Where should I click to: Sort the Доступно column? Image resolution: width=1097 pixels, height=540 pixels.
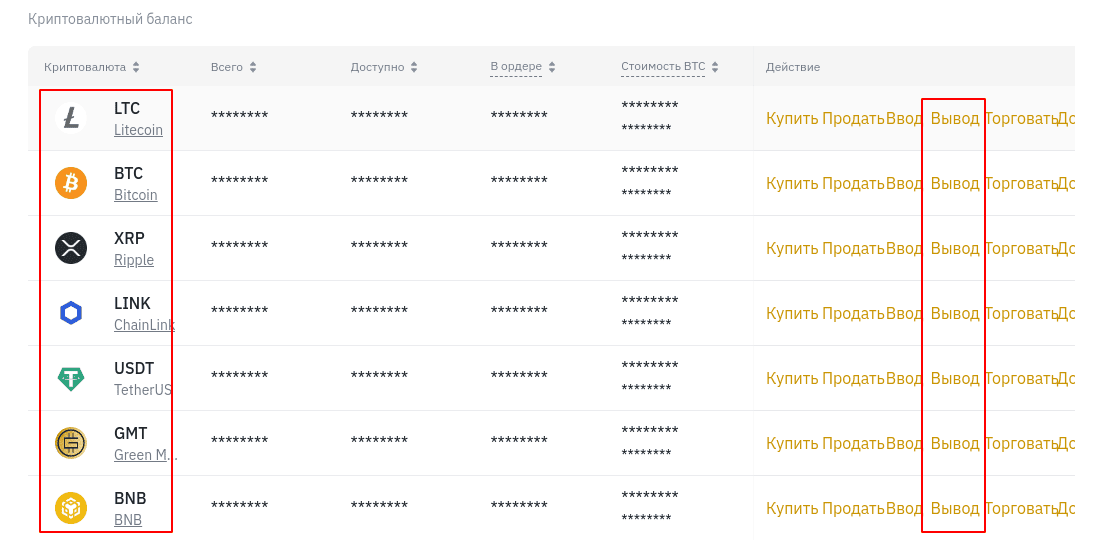pos(414,67)
